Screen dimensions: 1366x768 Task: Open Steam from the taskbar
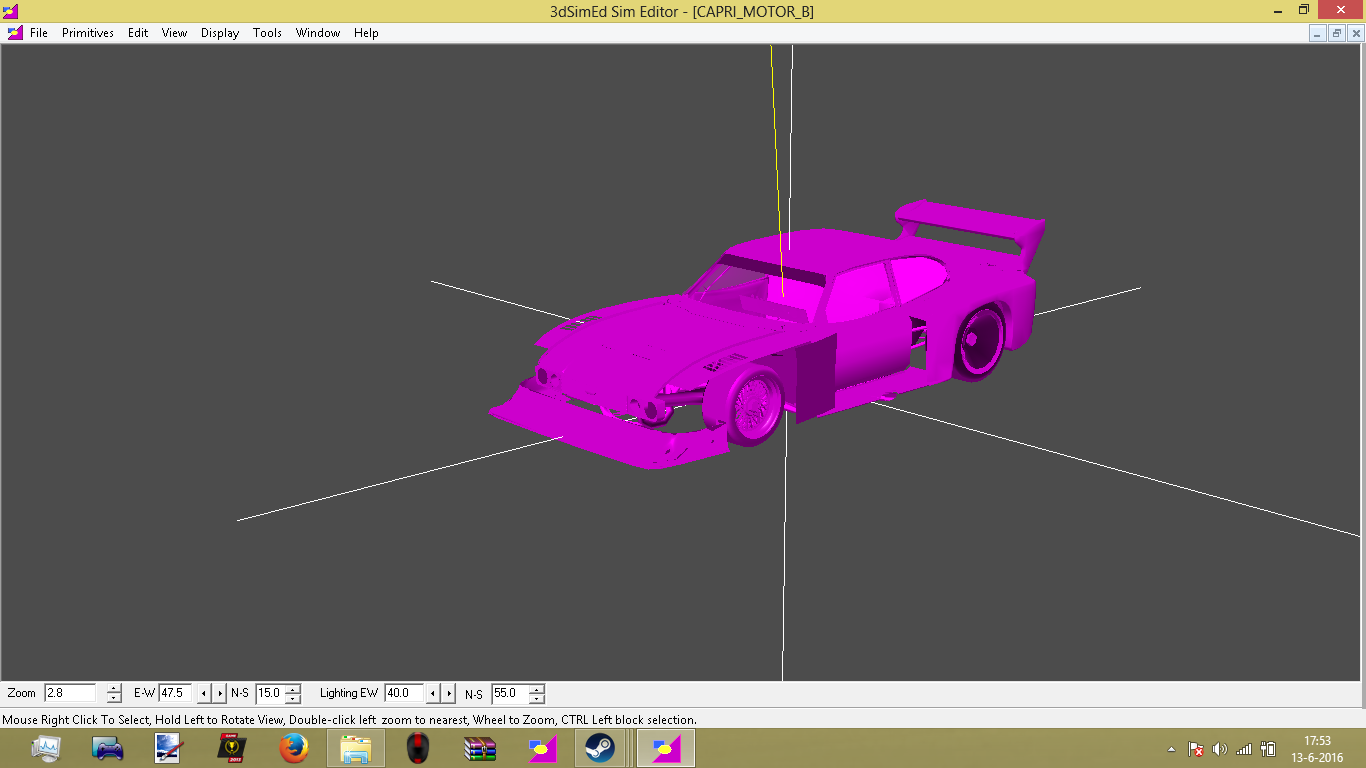tap(600, 748)
